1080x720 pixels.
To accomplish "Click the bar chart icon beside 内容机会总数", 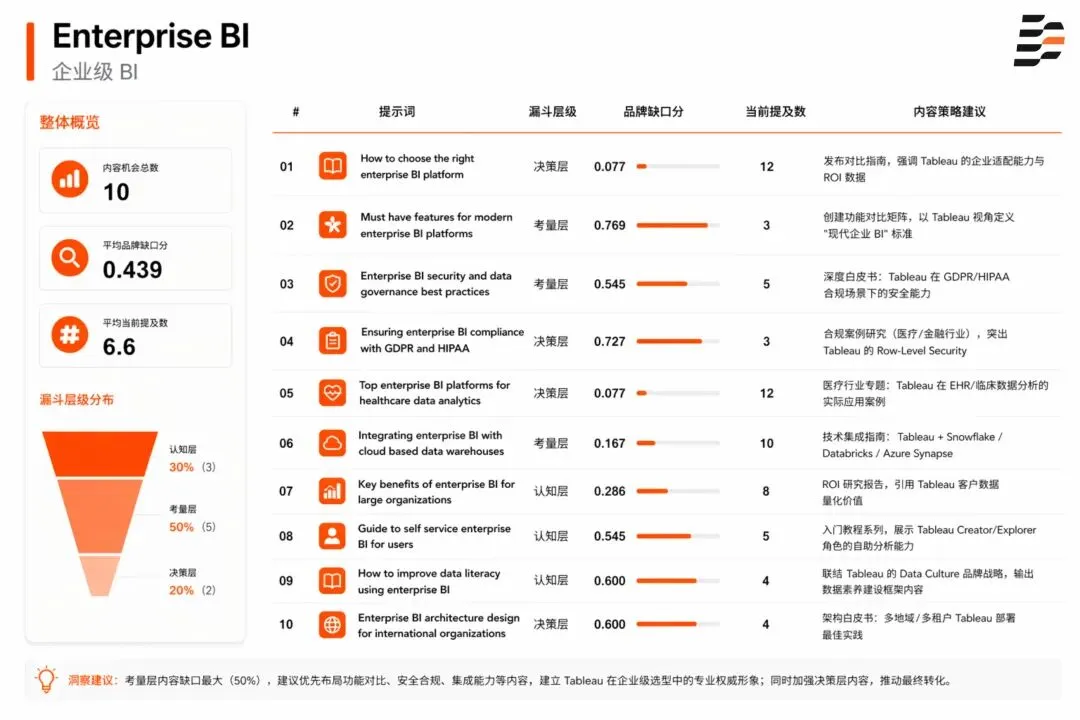I will coord(70,179).
